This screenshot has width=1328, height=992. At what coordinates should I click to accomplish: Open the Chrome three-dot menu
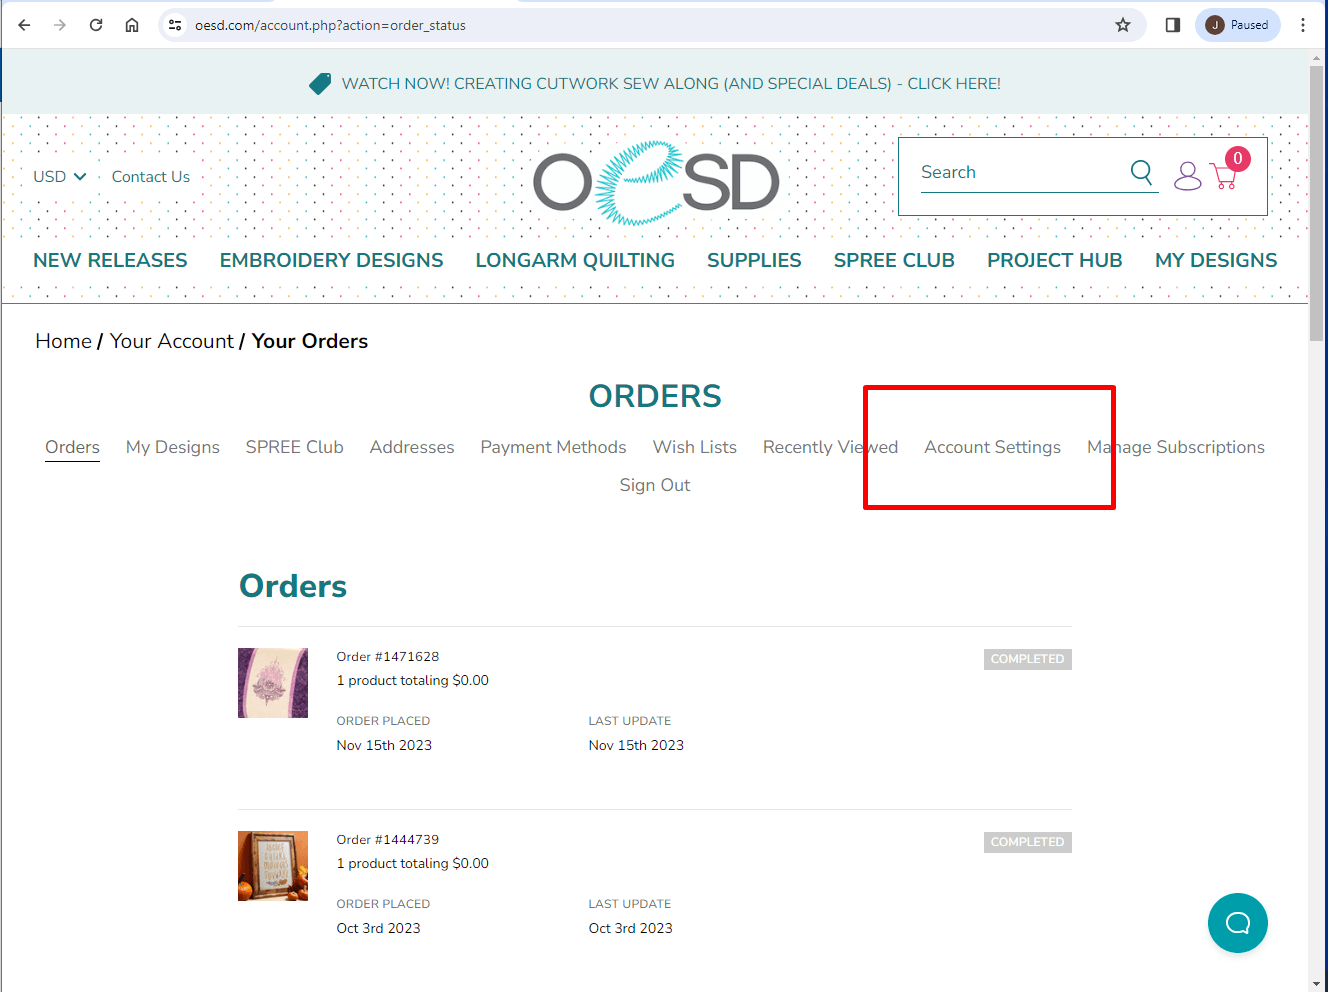click(1303, 25)
